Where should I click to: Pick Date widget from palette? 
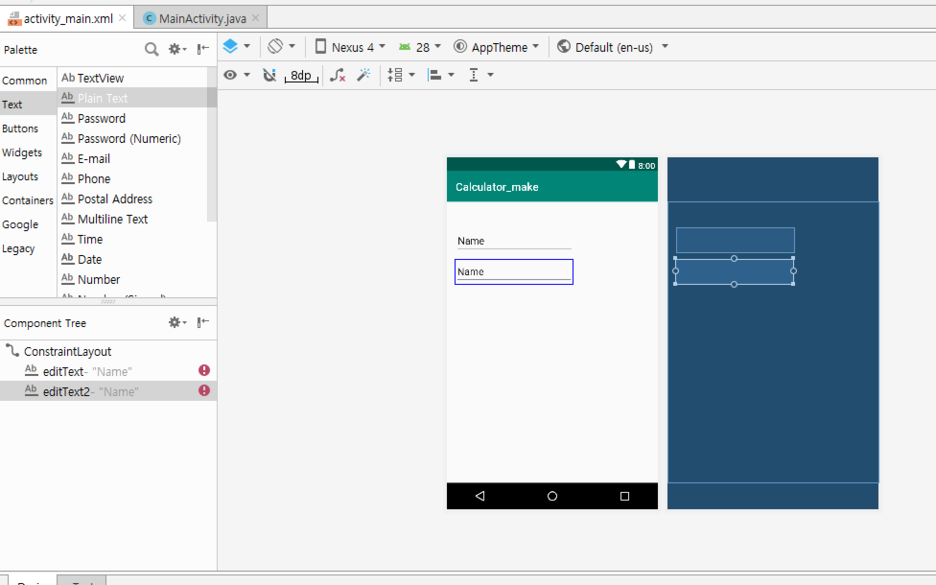(133, 260)
